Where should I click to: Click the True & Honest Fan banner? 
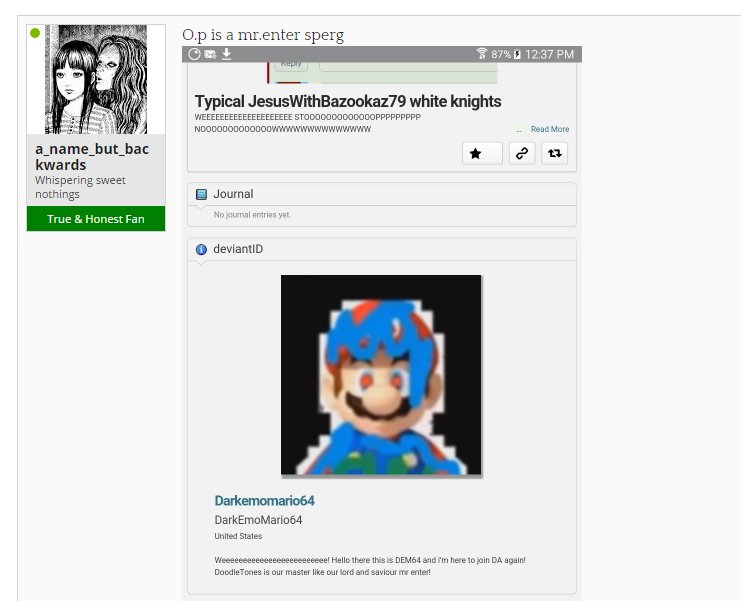[96, 219]
